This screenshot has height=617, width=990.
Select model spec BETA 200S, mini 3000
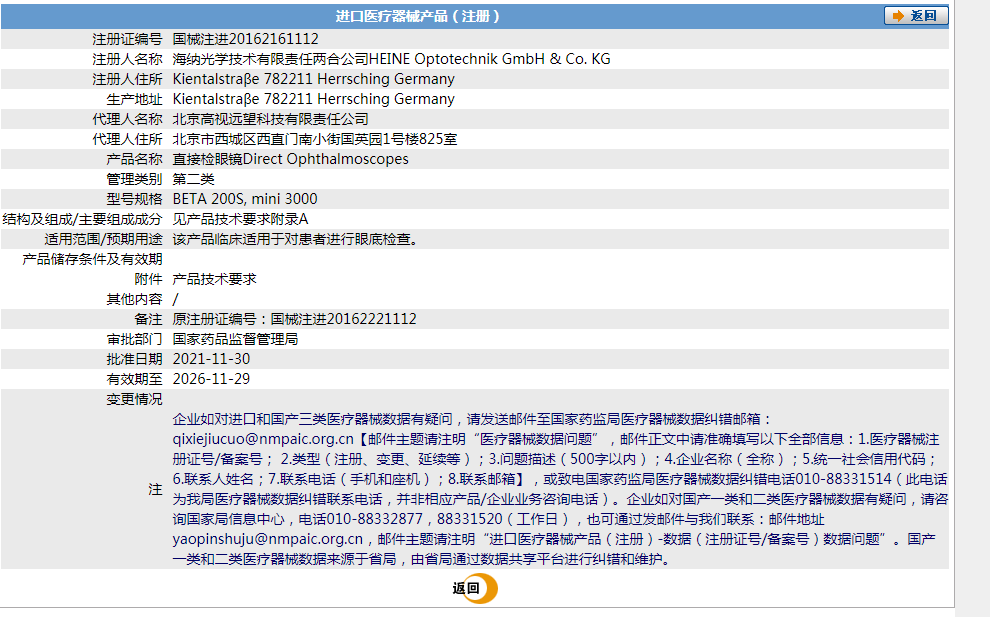245,199
